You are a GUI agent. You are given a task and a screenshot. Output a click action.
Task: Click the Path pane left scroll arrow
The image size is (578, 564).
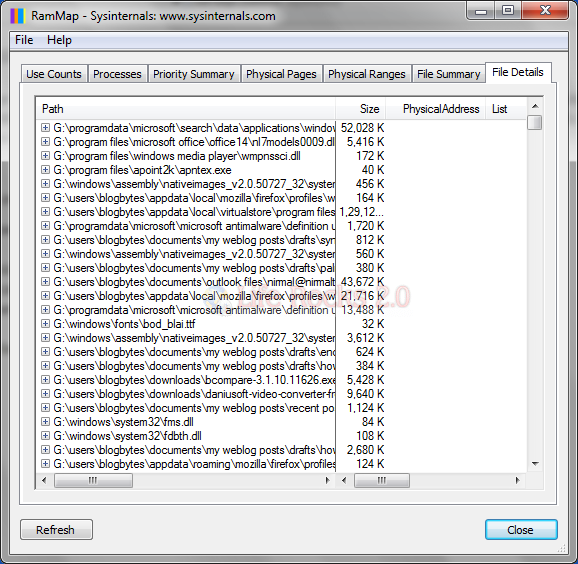(44, 480)
